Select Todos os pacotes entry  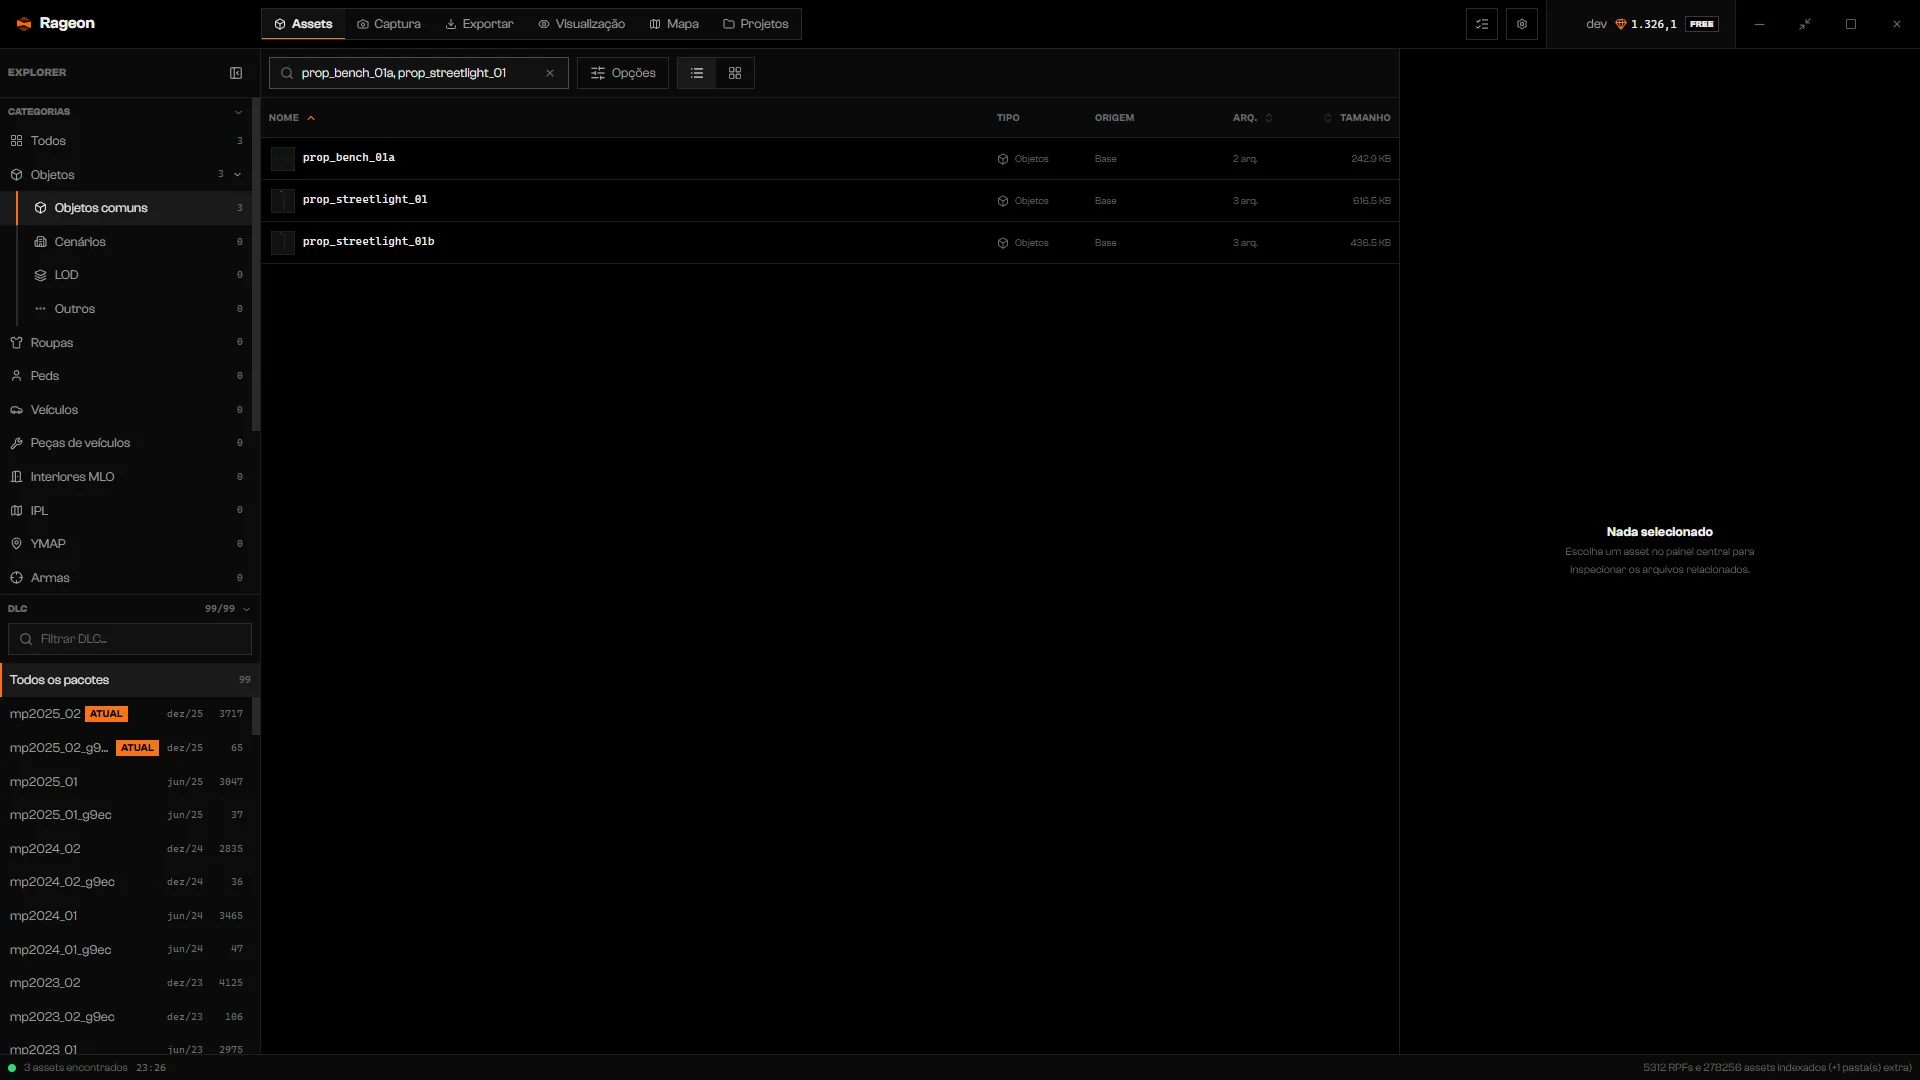[x=130, y=680]
